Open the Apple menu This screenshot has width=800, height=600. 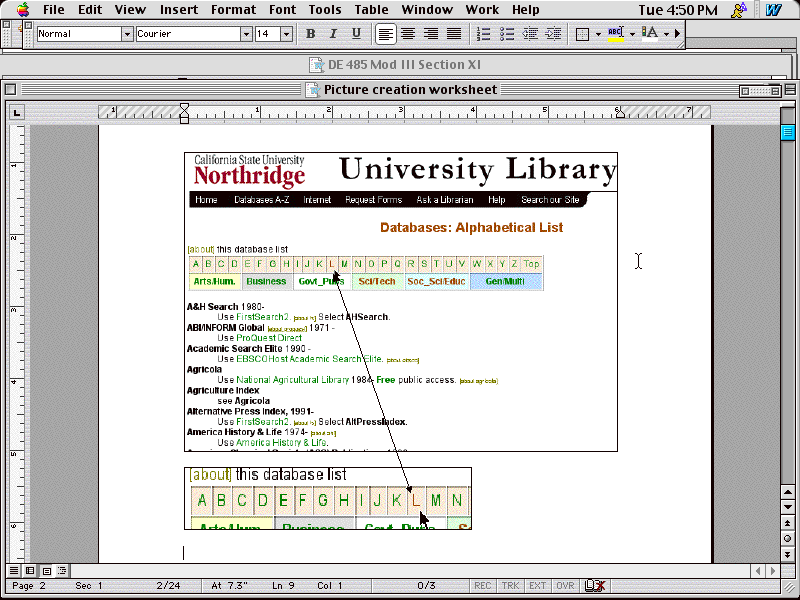tap(23, 9)
